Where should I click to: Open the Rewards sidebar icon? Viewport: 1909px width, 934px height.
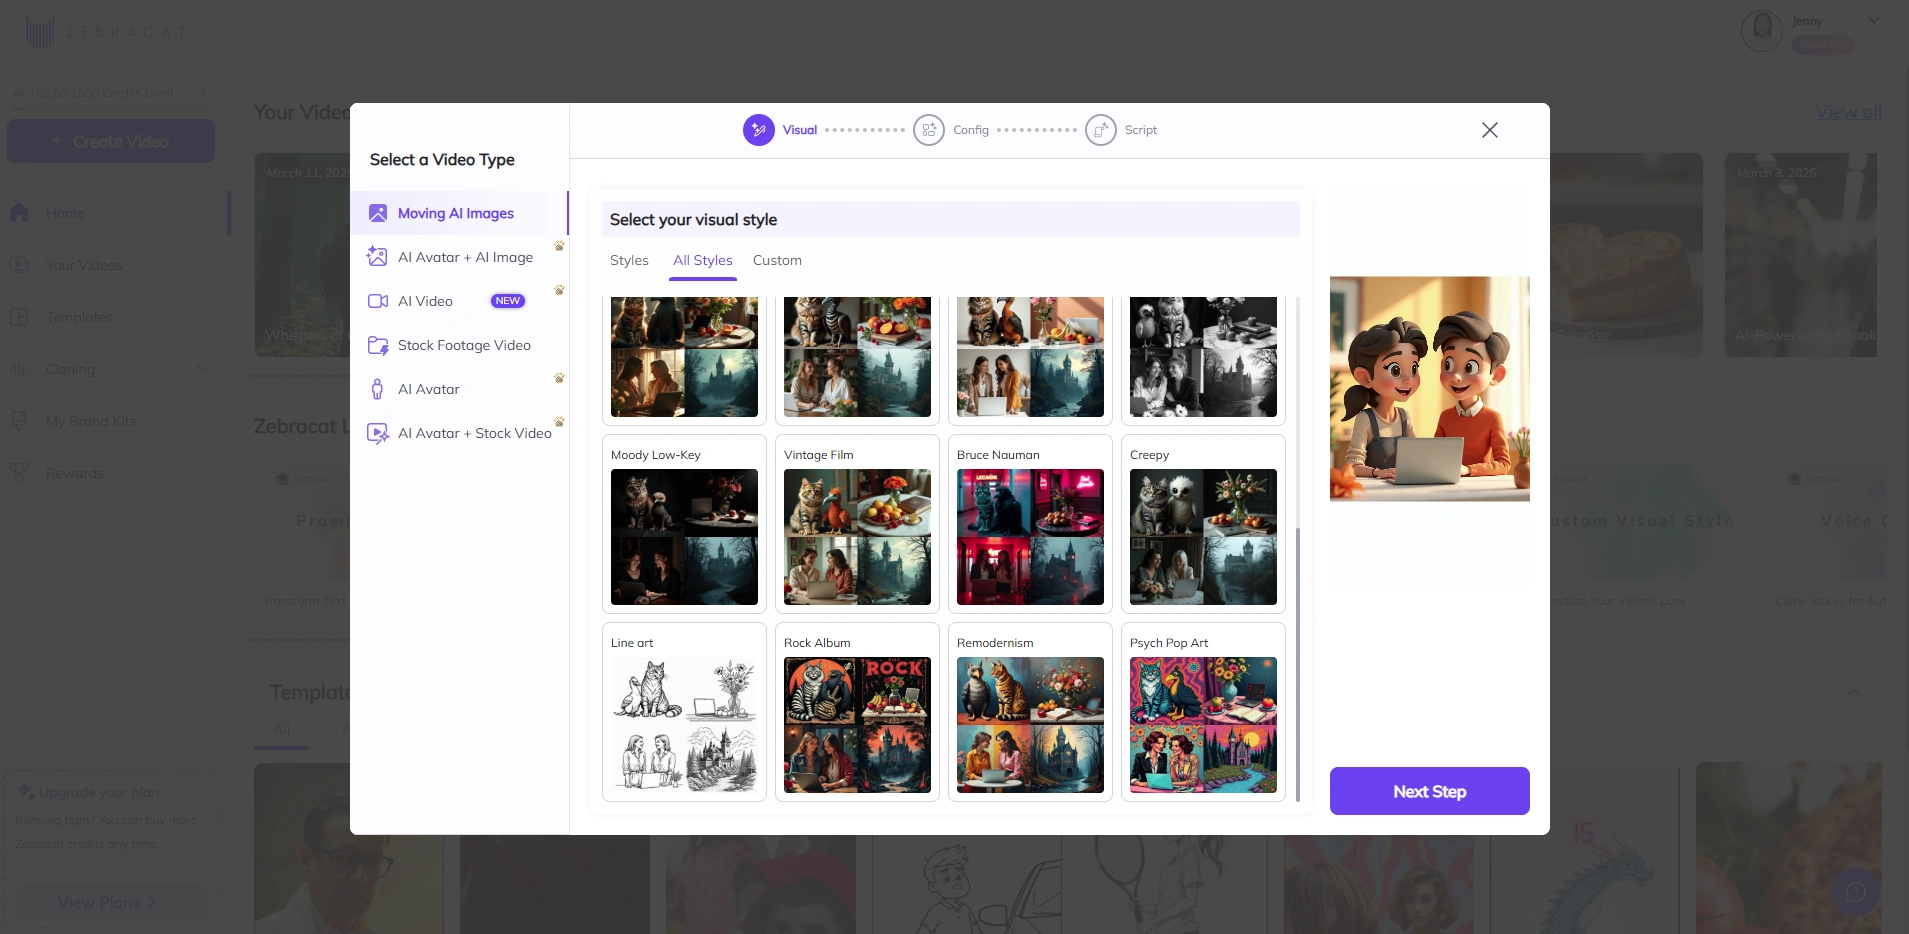coord(19,473)
